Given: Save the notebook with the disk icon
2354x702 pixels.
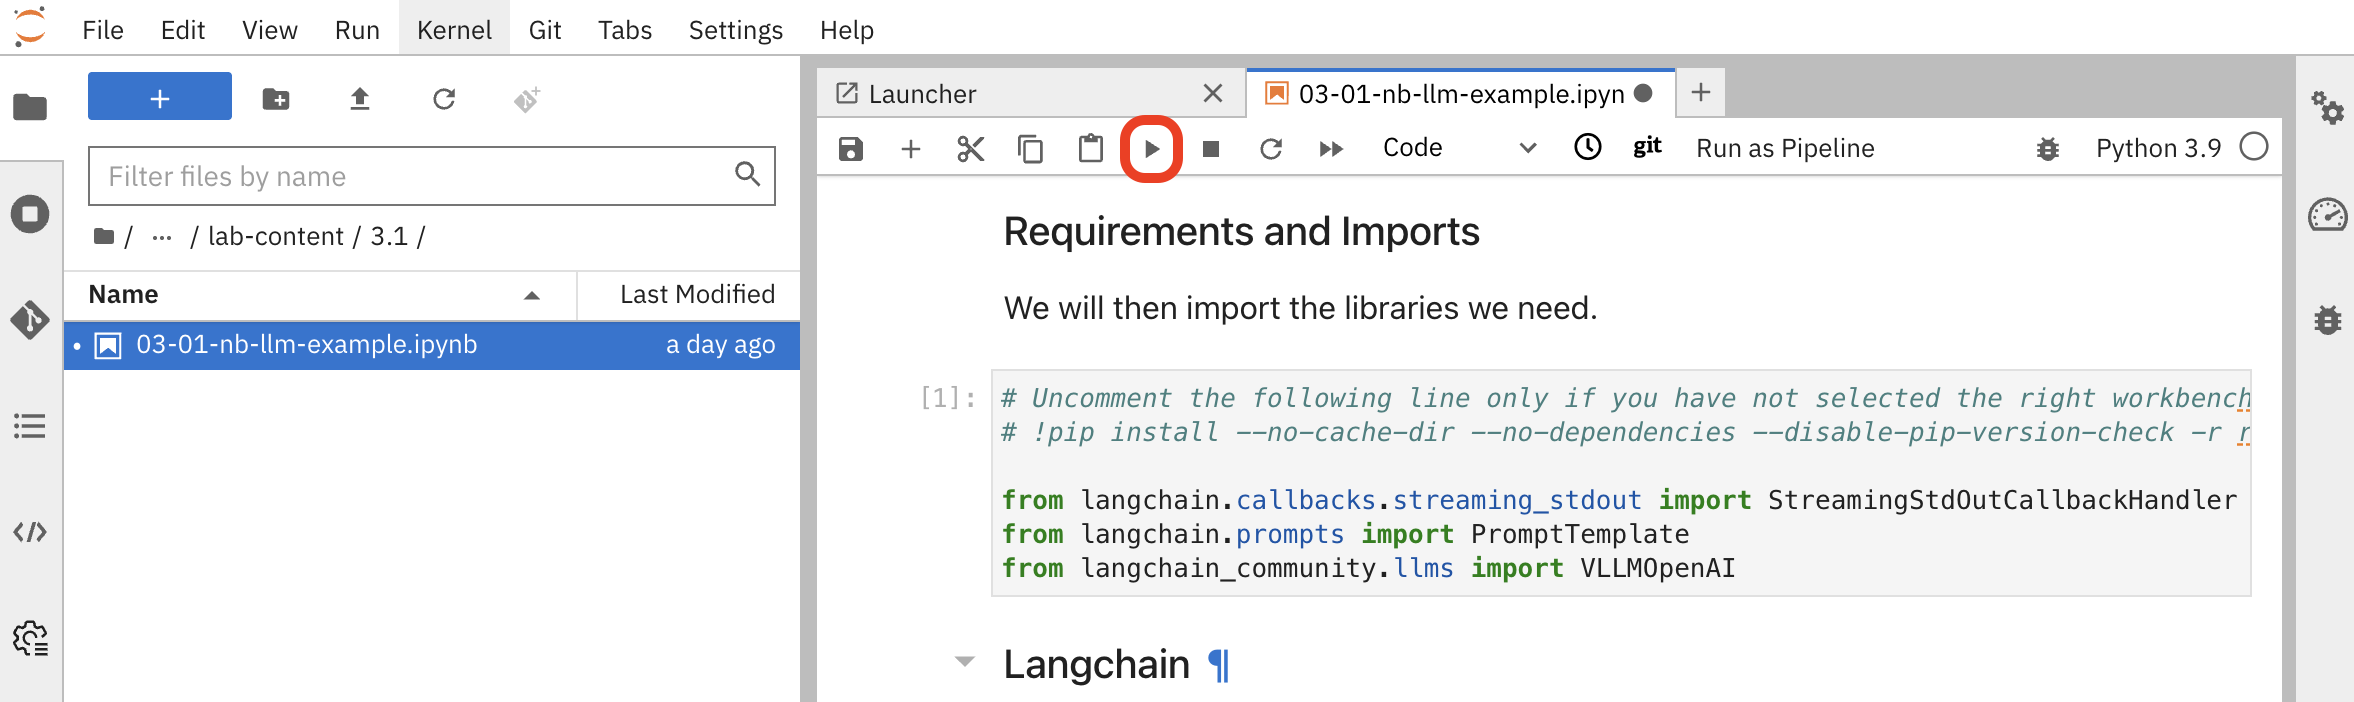Looking at the screenshot, I should click(850, 149).
